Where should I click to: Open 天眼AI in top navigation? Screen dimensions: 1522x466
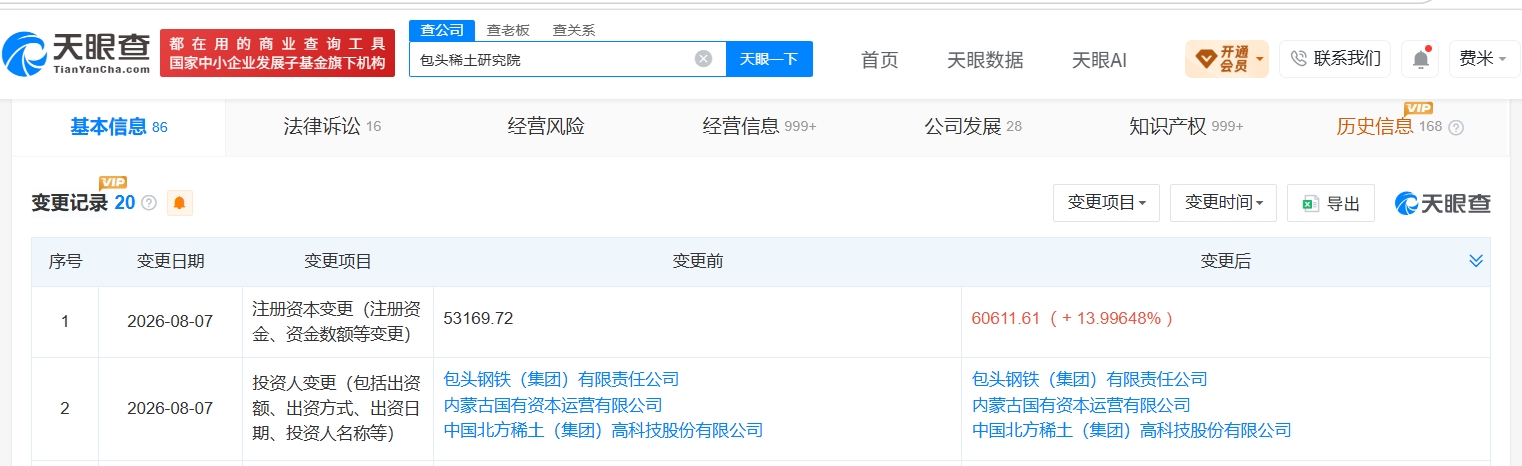click(1099, 60)
